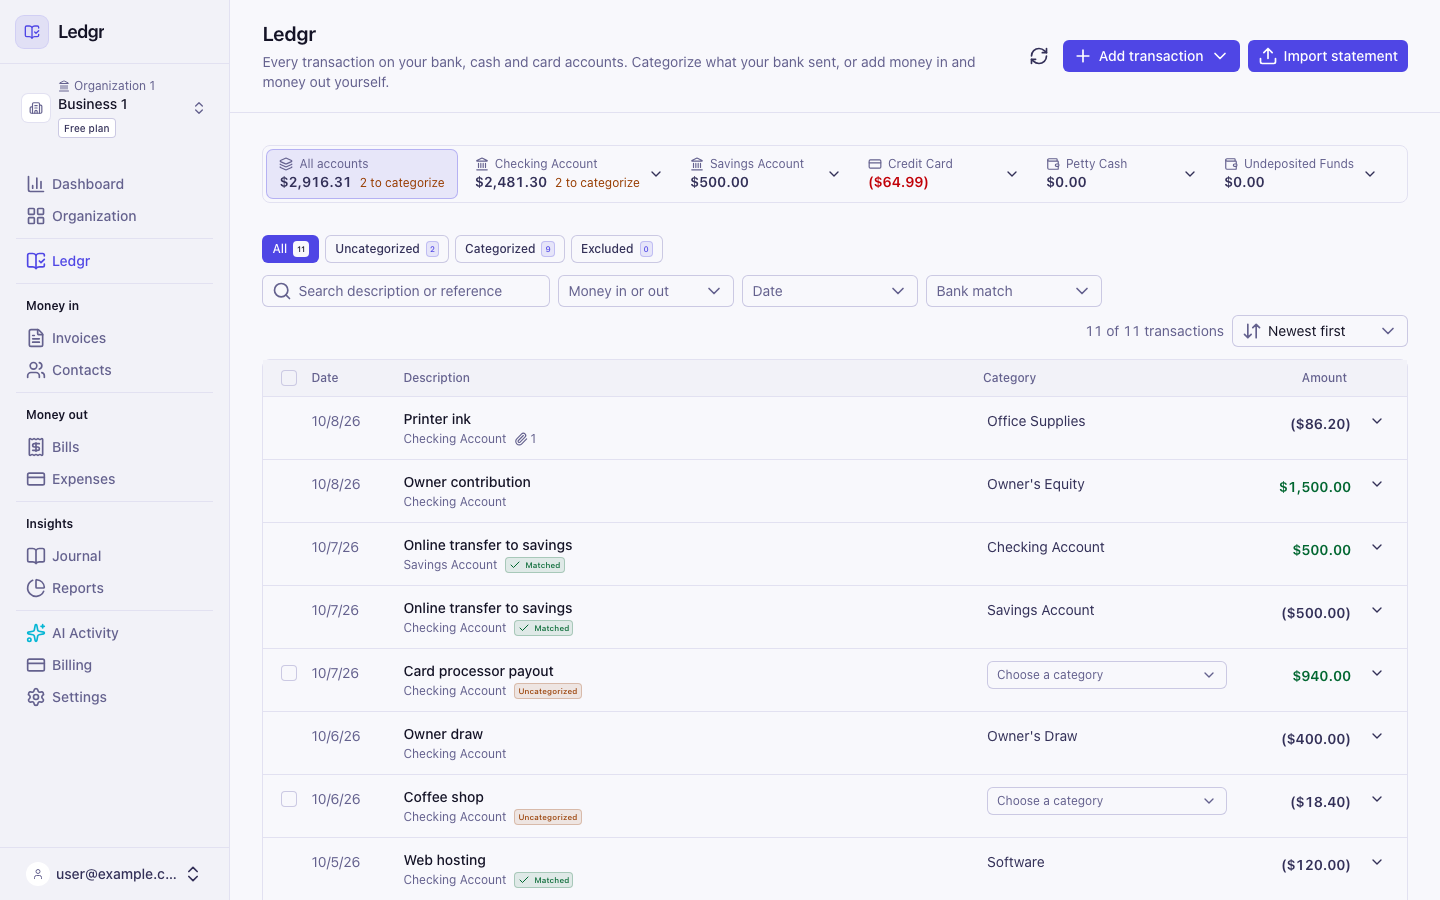The width and height of the screenshot is (1440, 900).
Task: Expand the Printer ink transaction row
Action: [x=1377, y=422]
